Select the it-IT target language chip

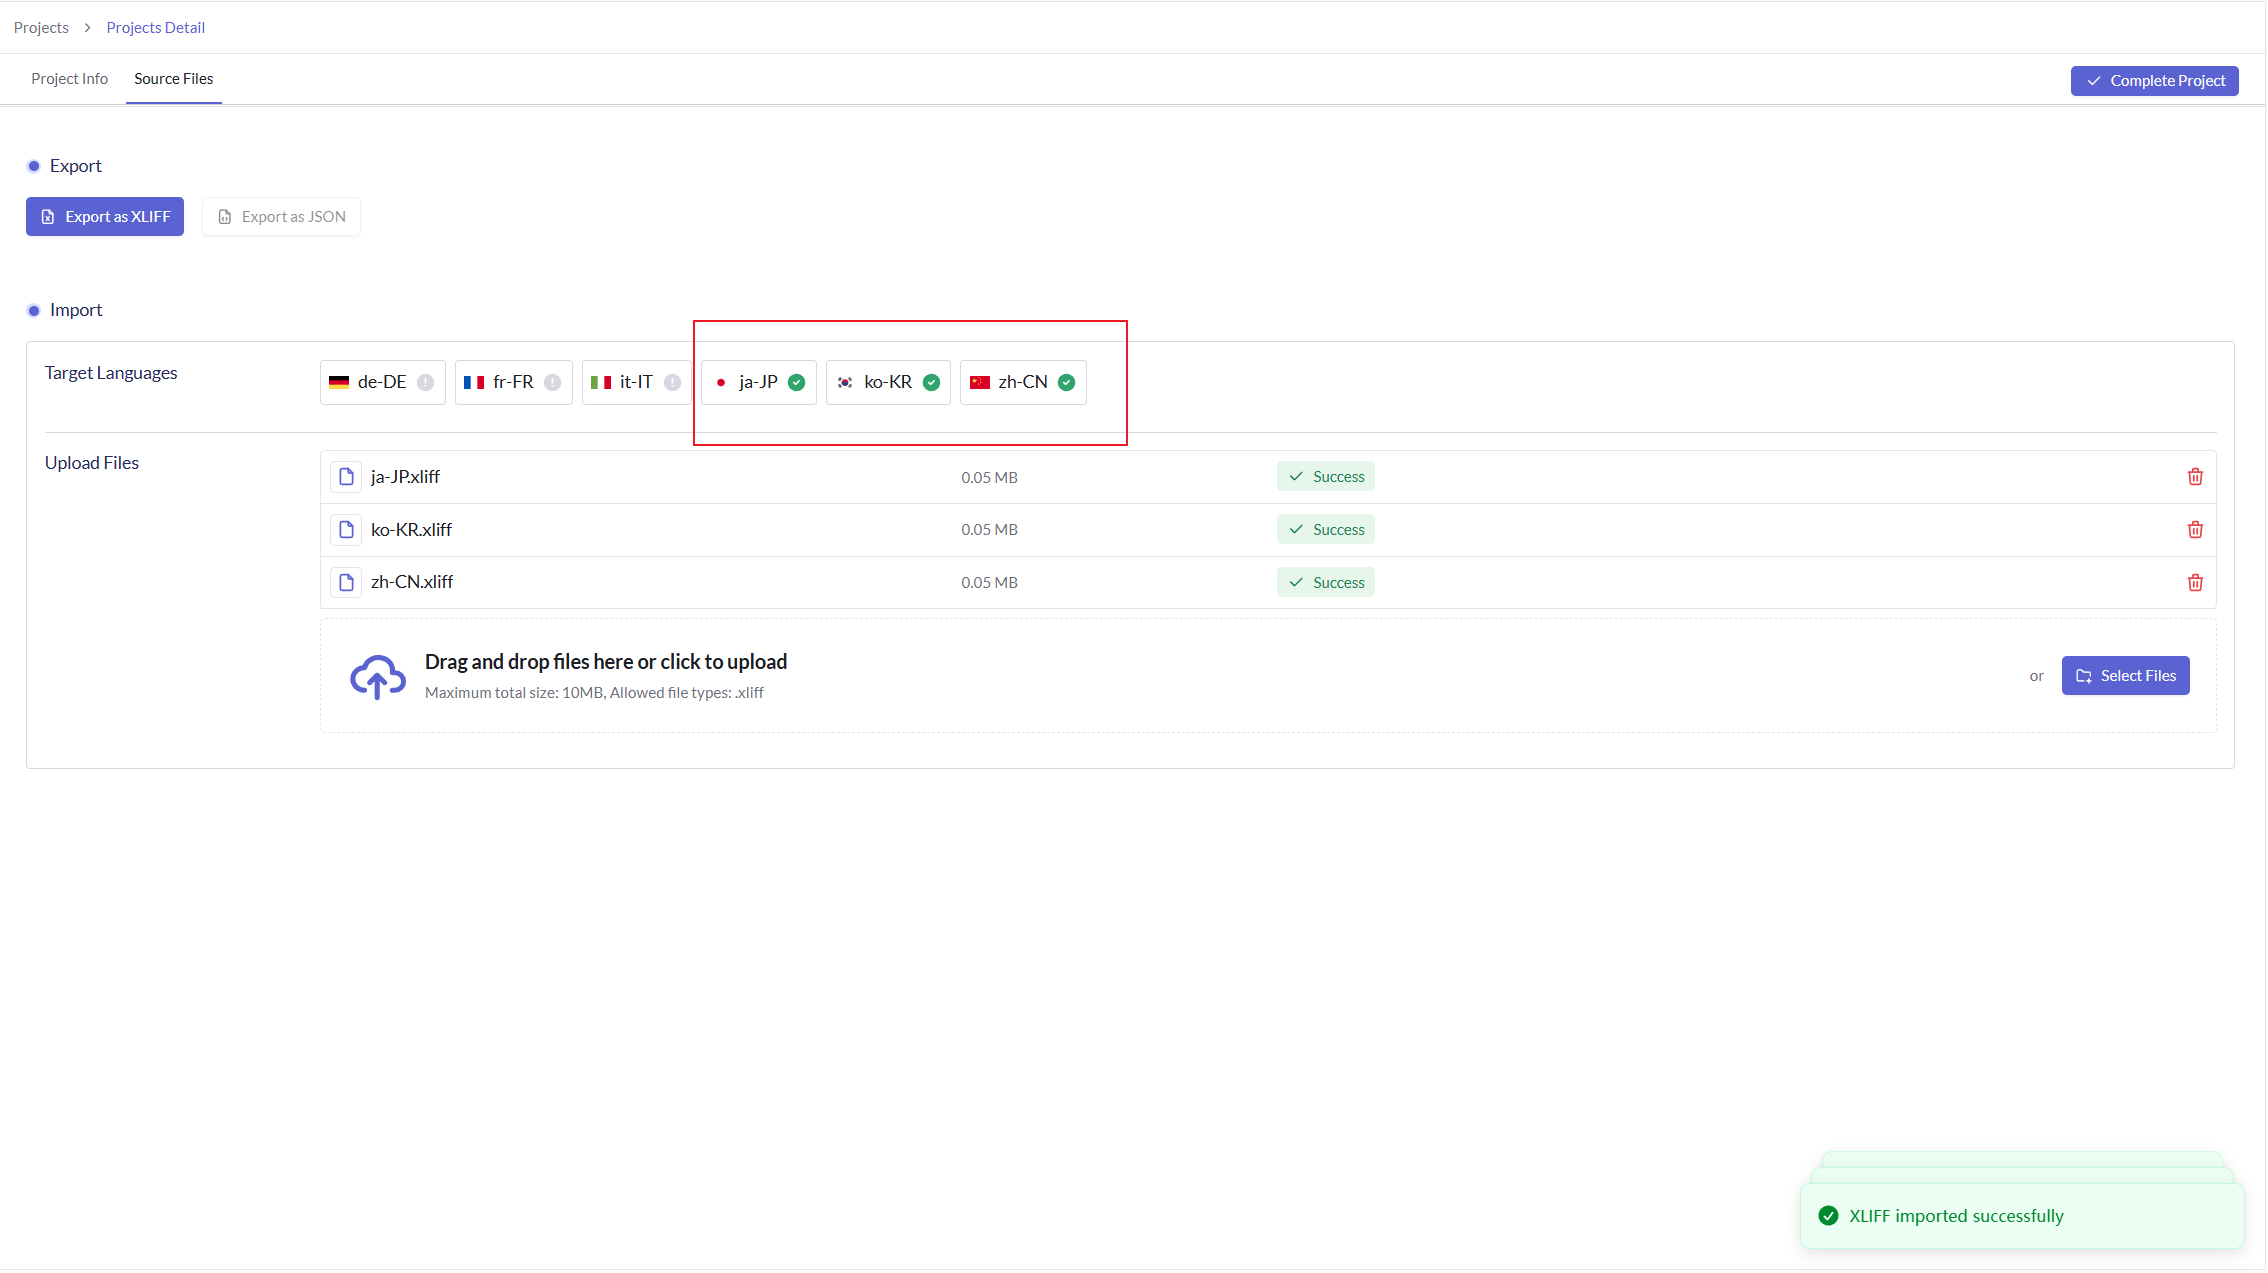[x=635, y=383]
